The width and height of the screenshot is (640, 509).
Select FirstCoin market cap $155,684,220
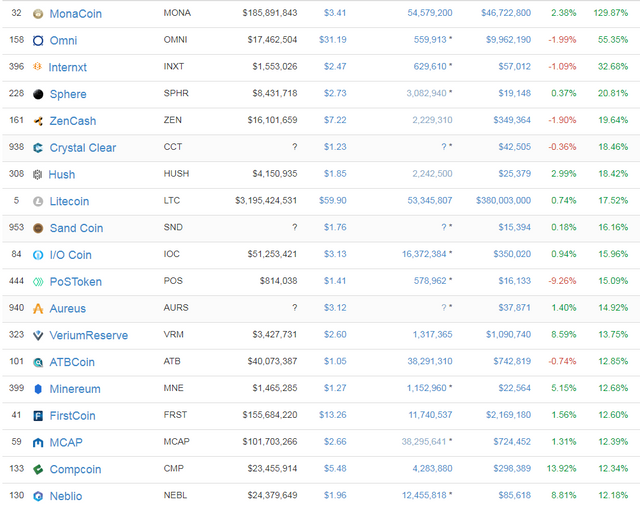click(x=270, y=415)
